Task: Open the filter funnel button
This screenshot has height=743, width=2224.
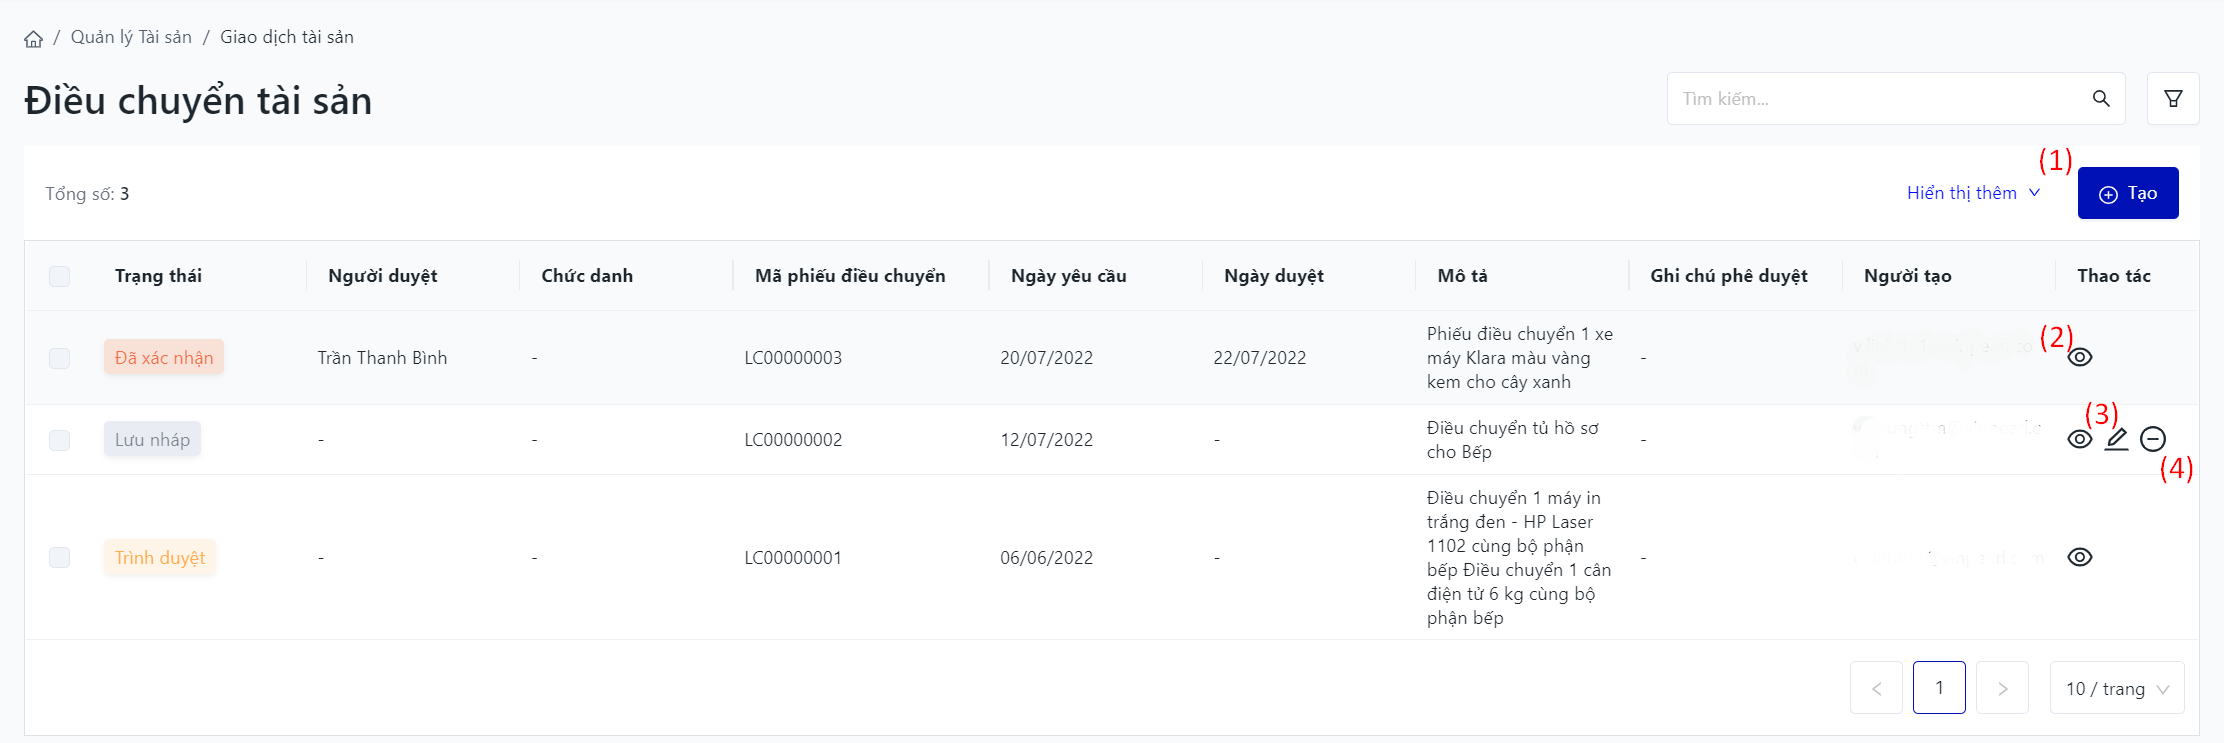Action: pyautogui.click(x=2173, y=99)
